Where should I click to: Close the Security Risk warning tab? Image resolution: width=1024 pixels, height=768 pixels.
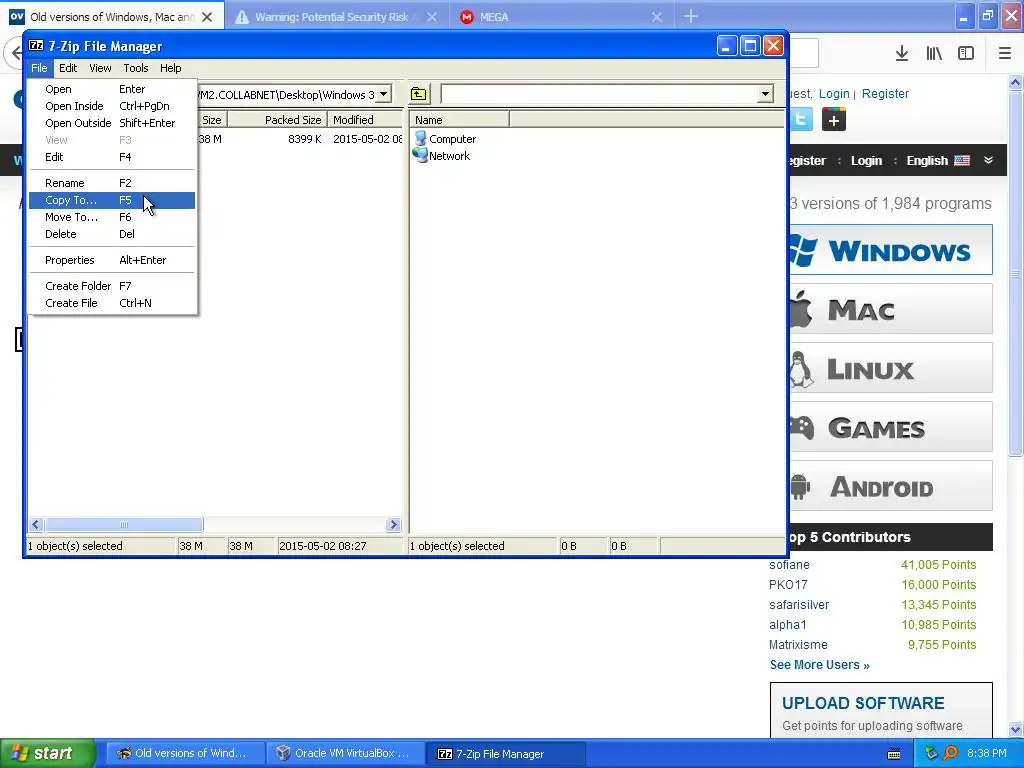pos(432,17)
